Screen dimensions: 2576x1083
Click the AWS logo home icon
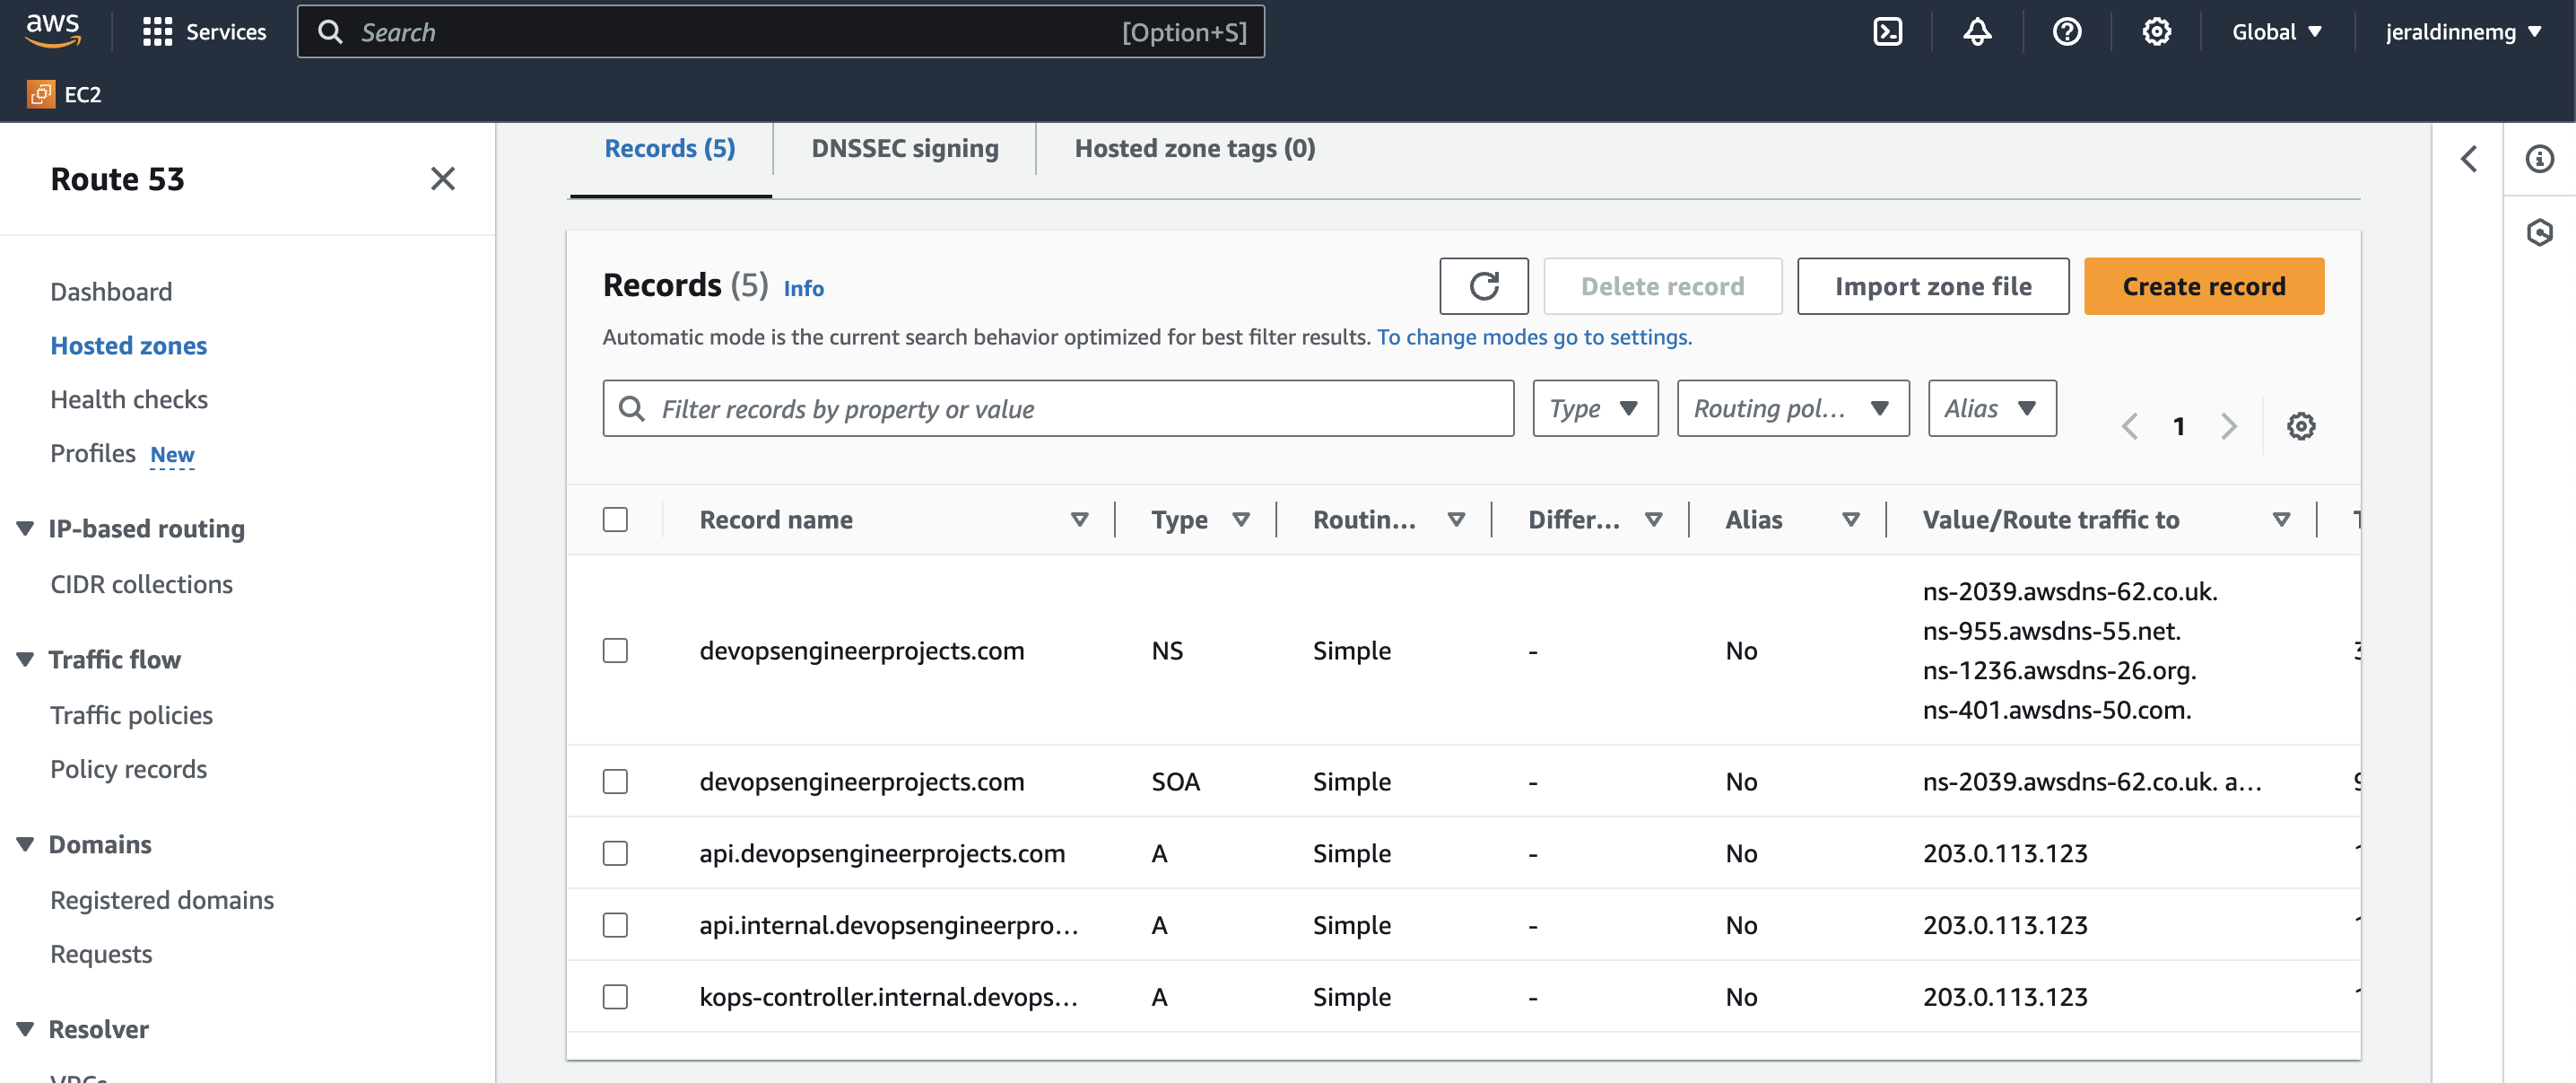pyautogui.click(x=52, y=30)
